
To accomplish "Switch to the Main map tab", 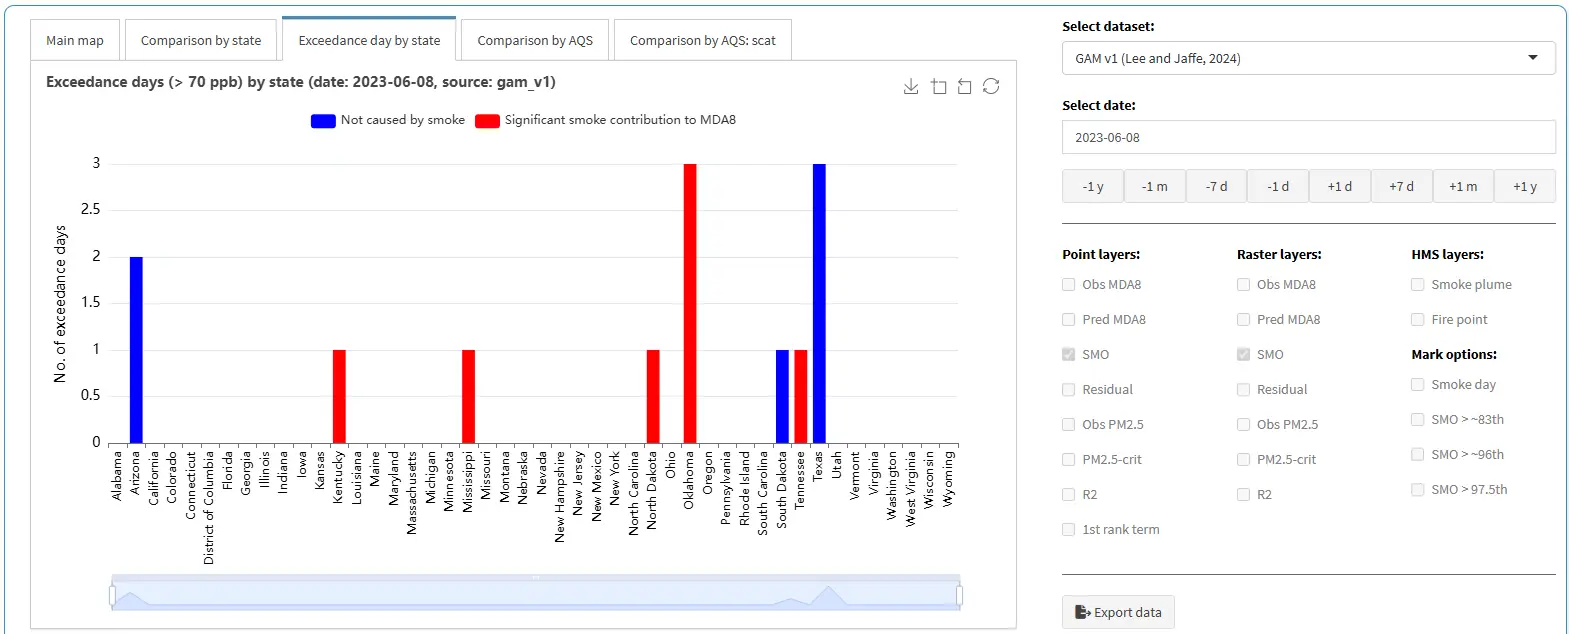I will point(75,41).
